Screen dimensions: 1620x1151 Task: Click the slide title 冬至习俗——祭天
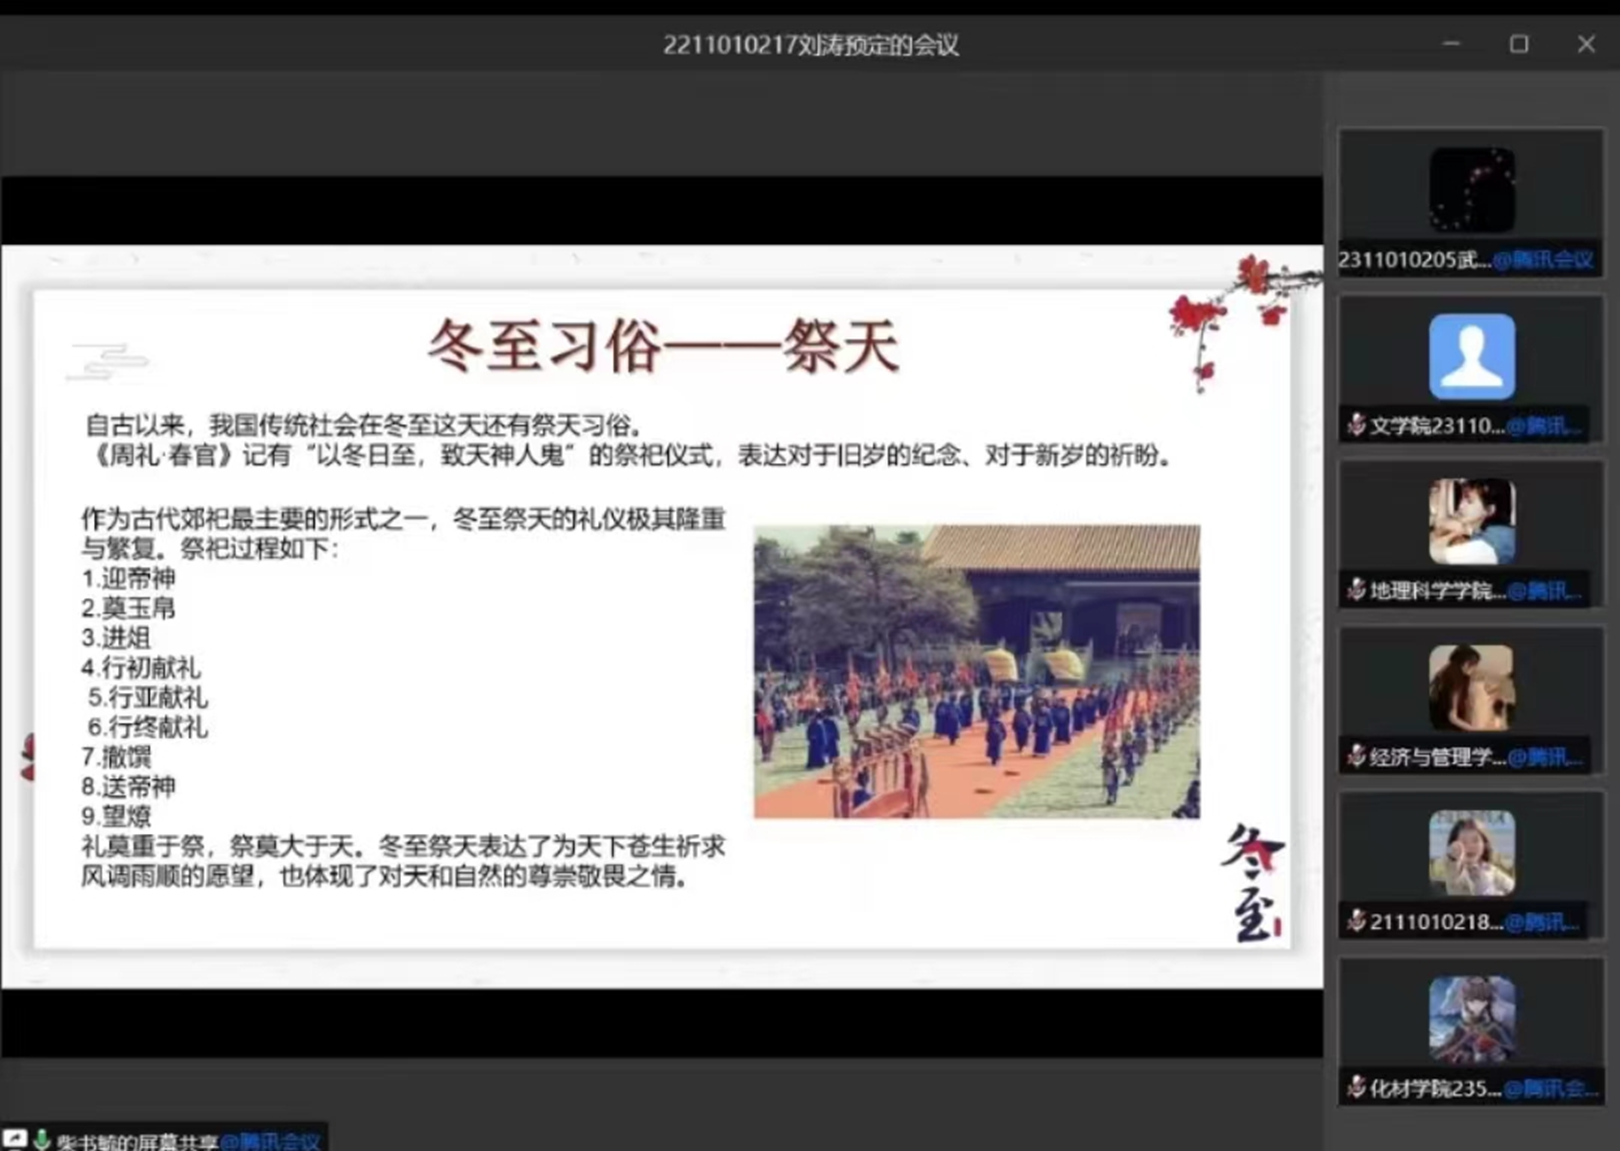(x=663, y=346)
